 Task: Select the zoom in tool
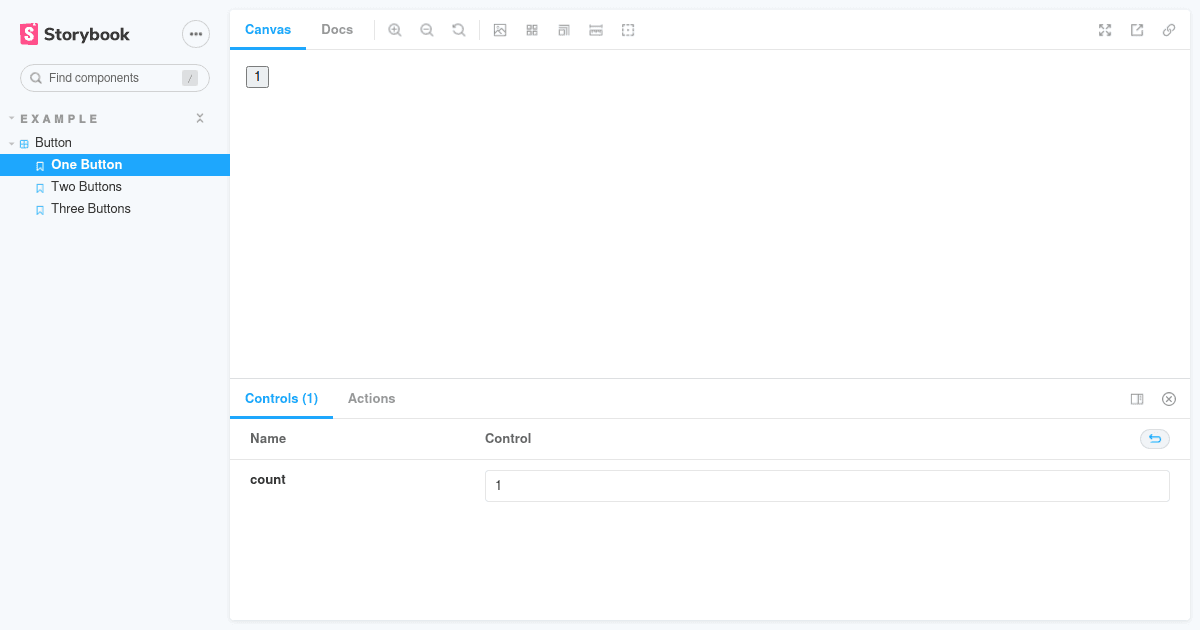click(x=395, y=30)
